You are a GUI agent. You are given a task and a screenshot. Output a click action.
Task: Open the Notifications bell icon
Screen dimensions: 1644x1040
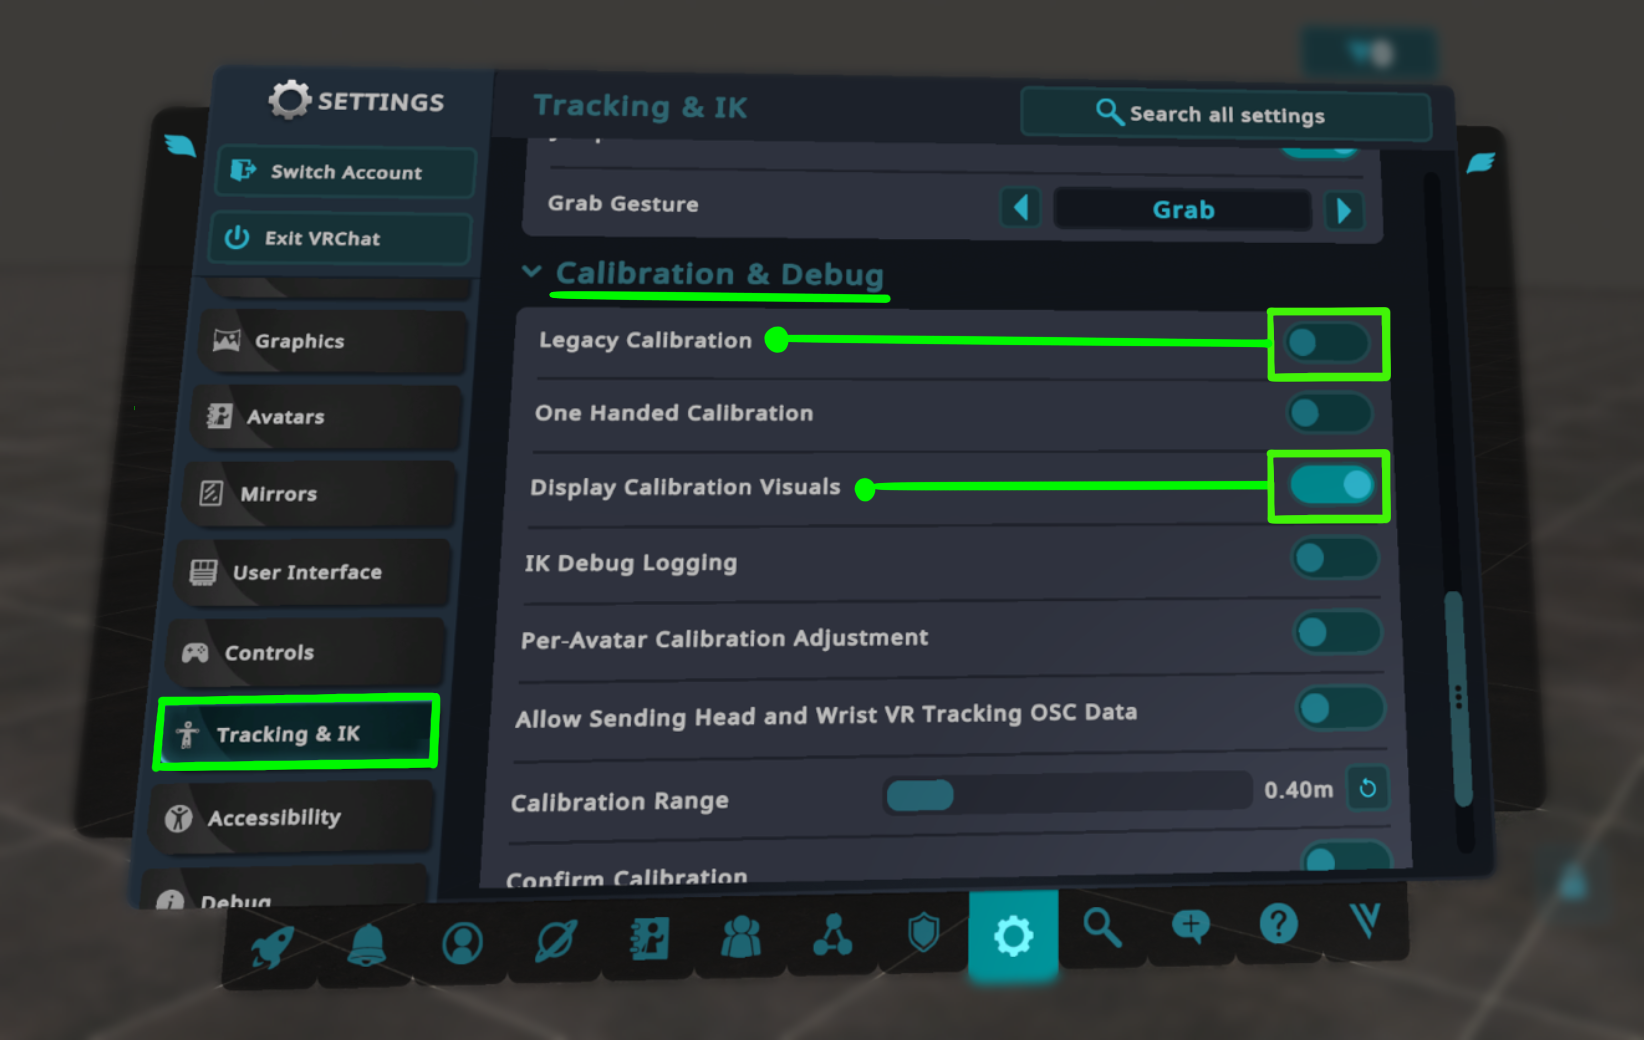tap(367, 944)
